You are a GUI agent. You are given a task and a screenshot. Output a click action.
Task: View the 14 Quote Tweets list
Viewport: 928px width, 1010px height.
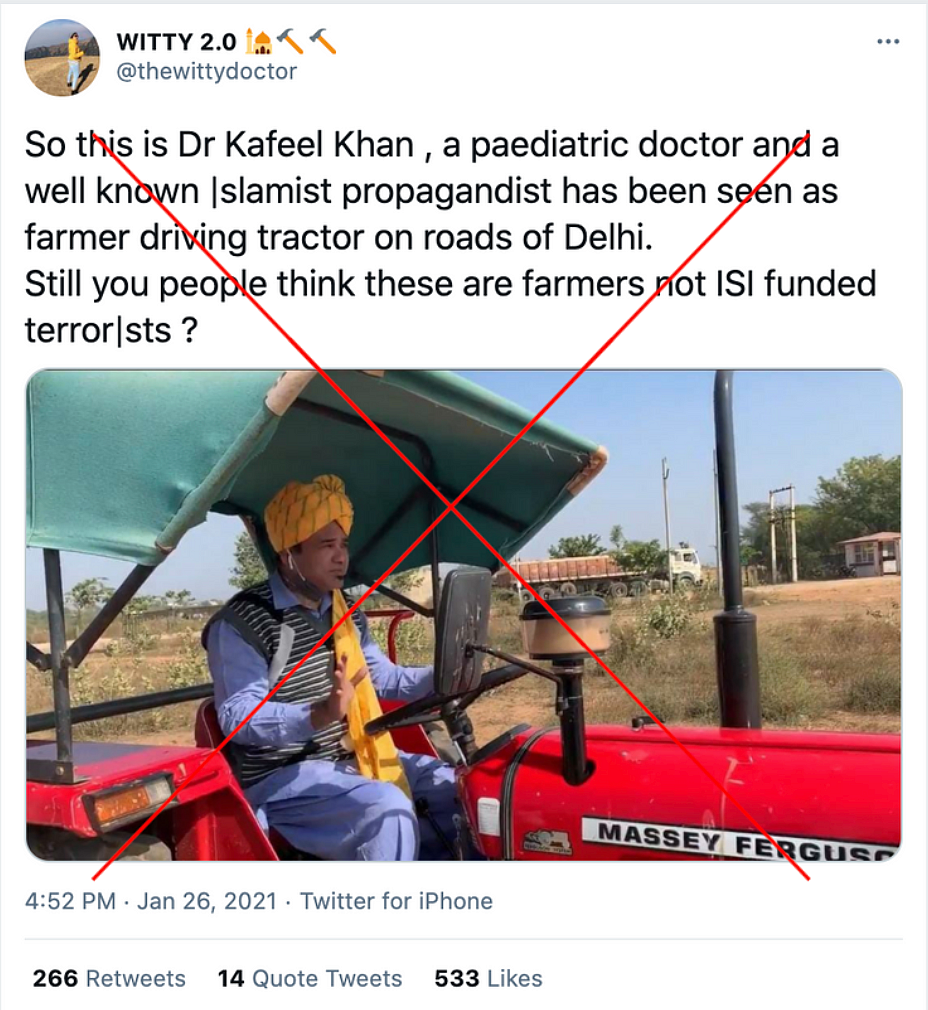pyautogui.click(x=310, y=978)
